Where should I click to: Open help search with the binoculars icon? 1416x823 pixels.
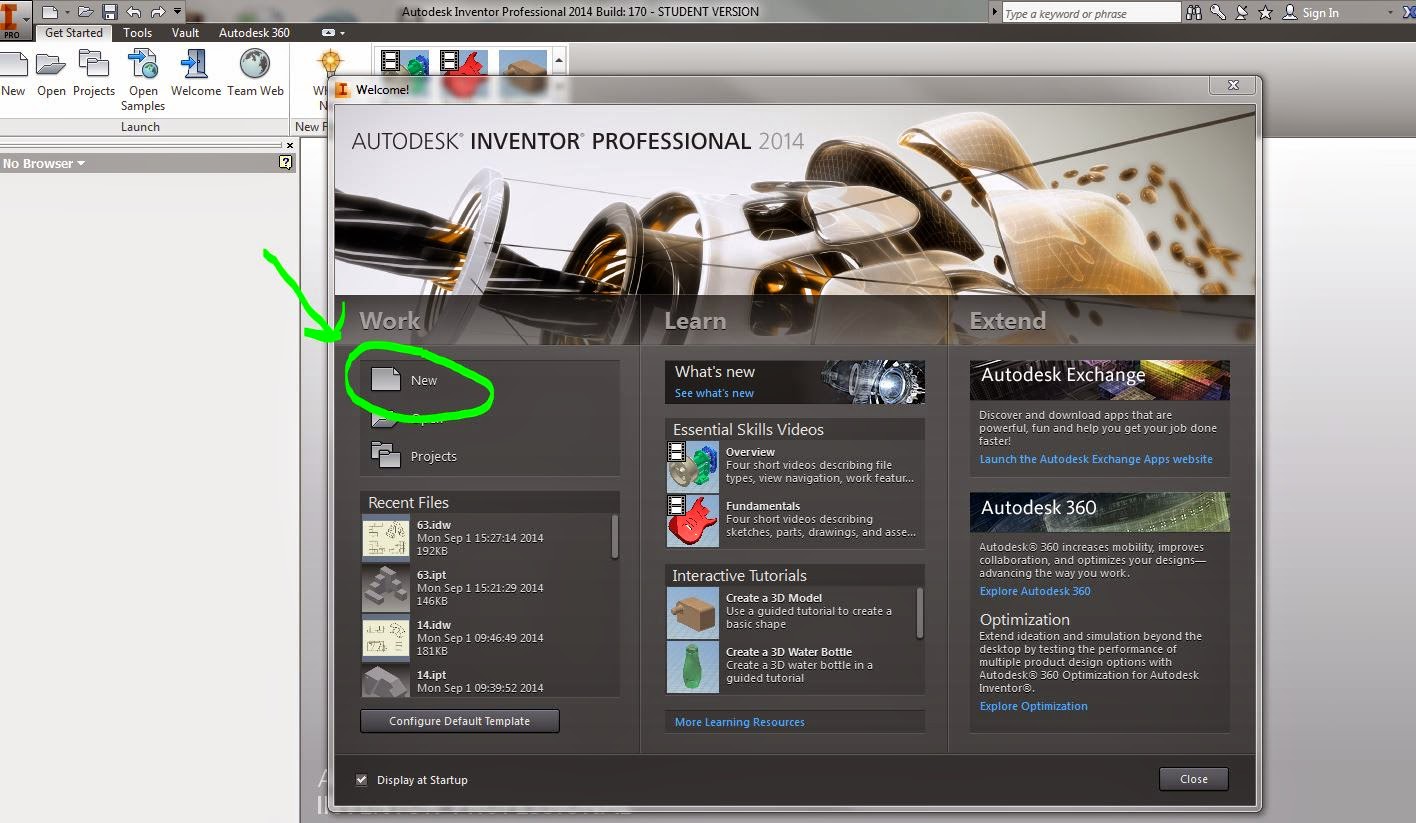tap(1194, 13)
